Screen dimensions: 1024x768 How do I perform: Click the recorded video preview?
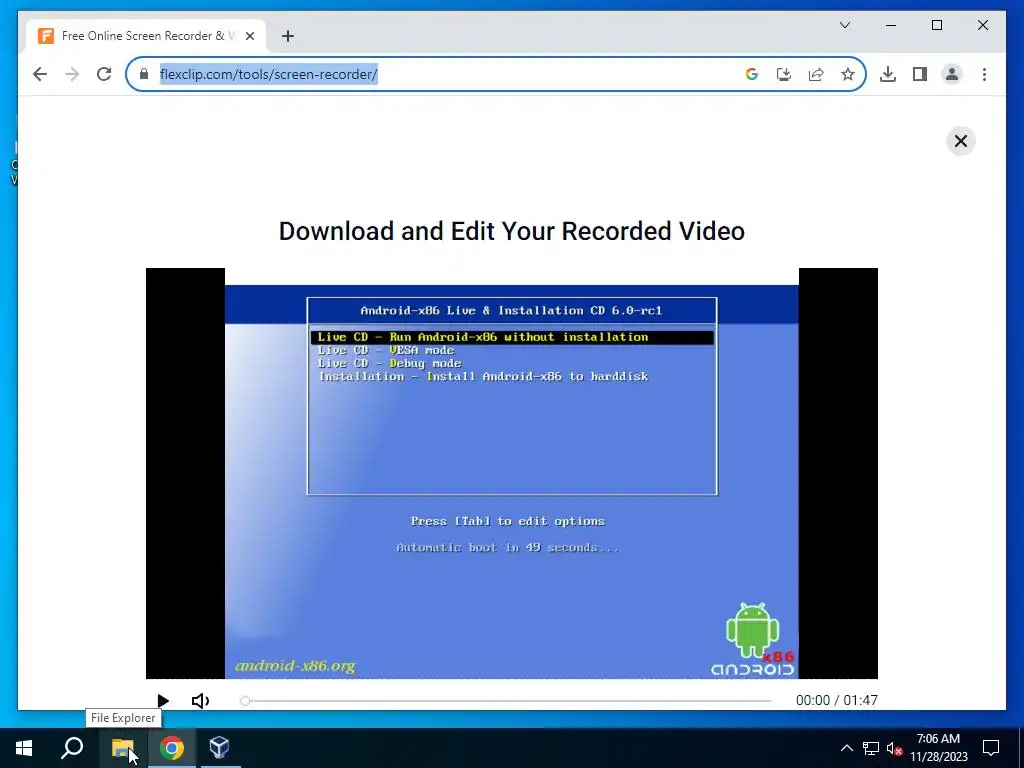click(x=512, y=473)
